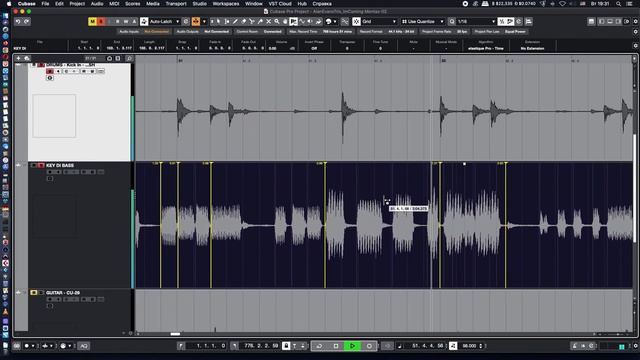Viewport: 640px width, 360px height.
Task: Click the status line setup gear
Action: coord(635,31)
